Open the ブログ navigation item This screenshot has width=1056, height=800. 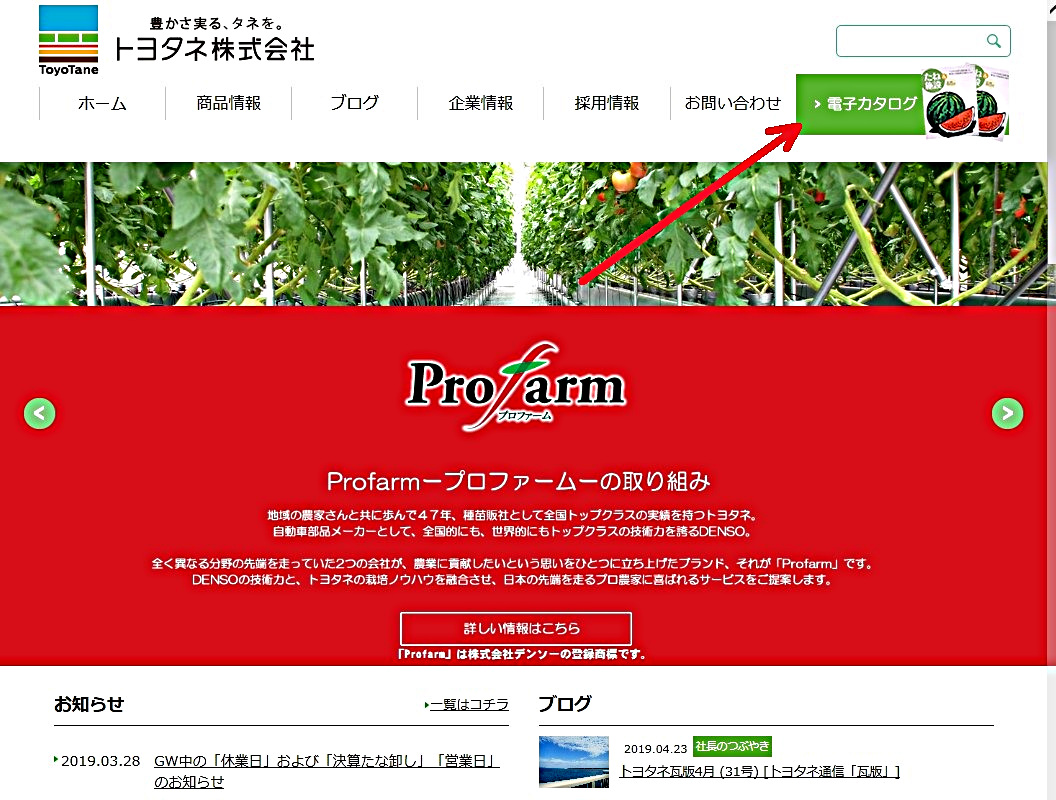point(354,103)
